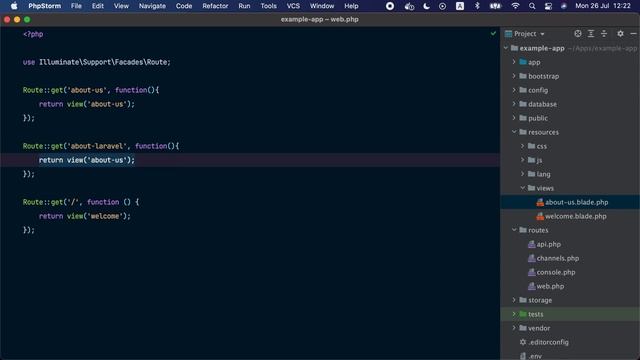Click 'about-laravel' string in route code
Viewport: 640px width, 360px height.
(x=97, y=146)
